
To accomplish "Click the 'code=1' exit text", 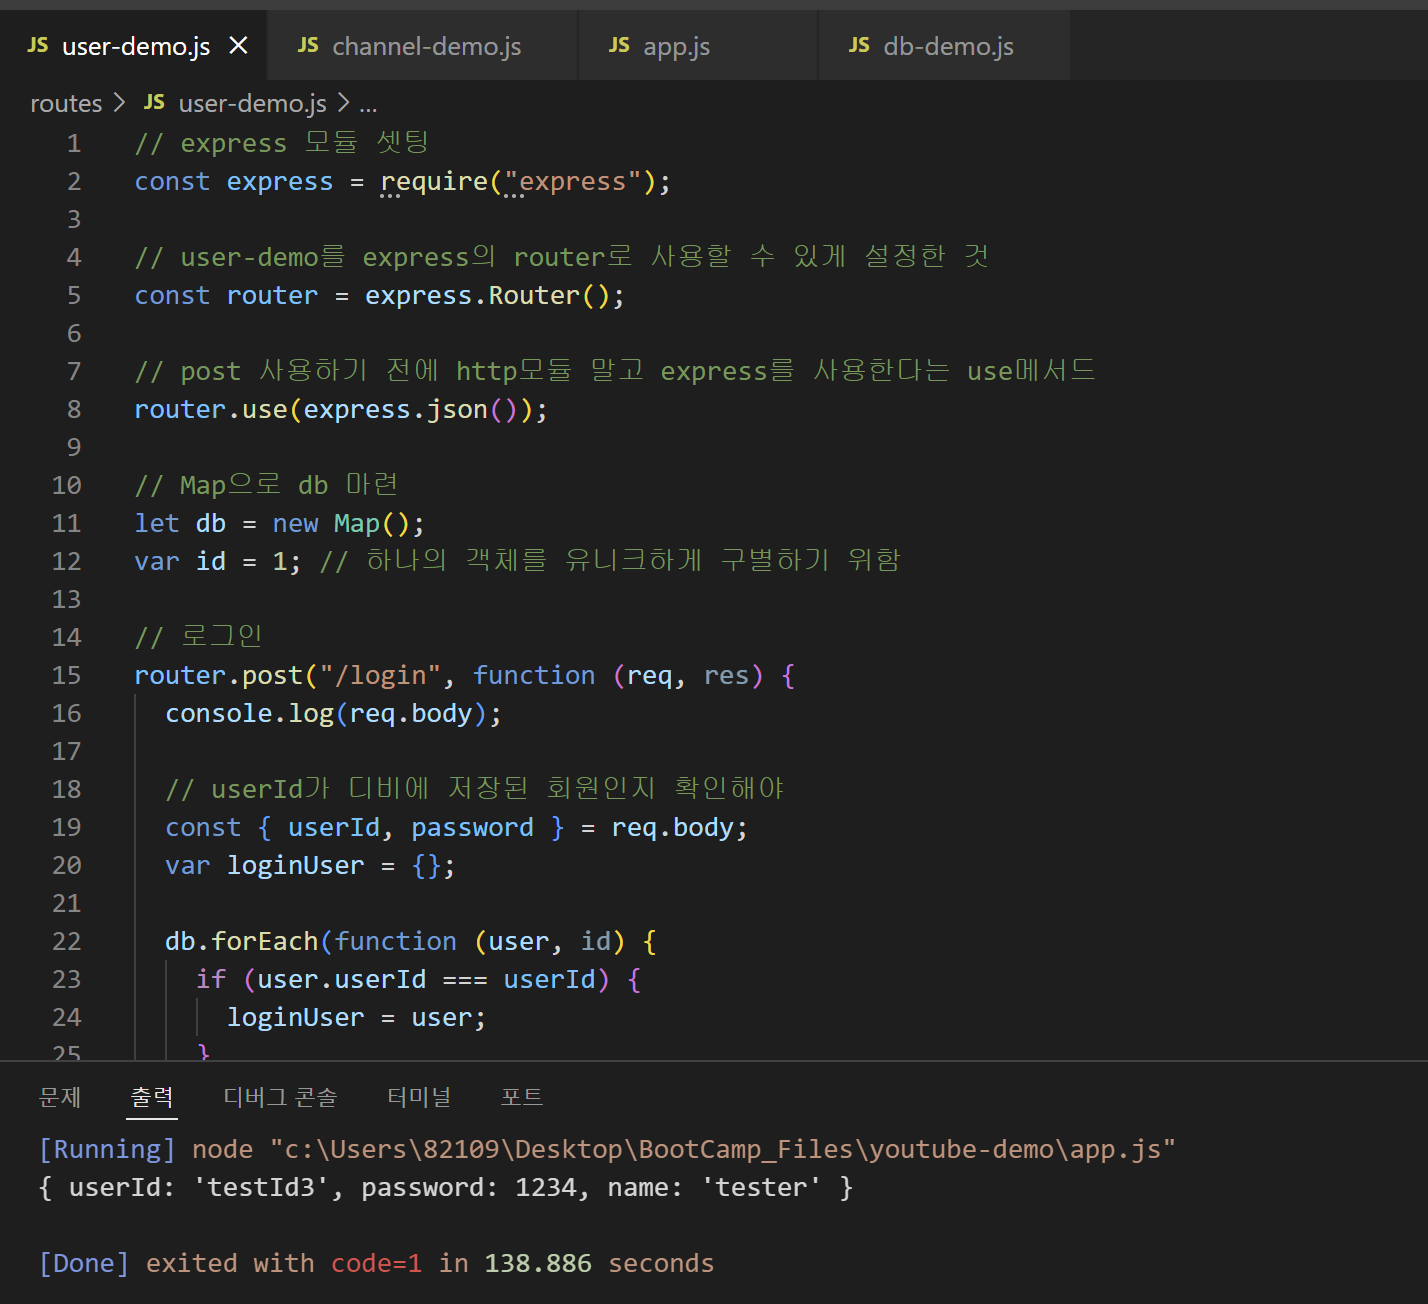I will point(376,1264).
